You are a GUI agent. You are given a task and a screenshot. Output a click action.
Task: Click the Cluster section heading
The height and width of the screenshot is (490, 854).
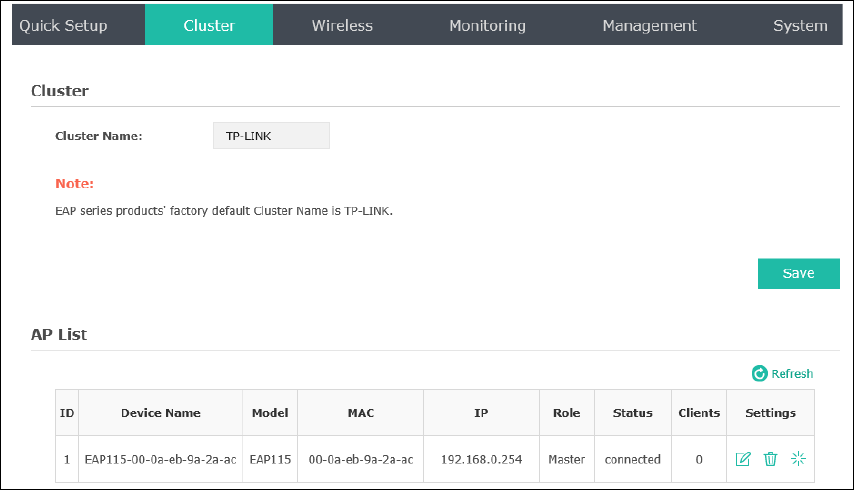(60, 90)
